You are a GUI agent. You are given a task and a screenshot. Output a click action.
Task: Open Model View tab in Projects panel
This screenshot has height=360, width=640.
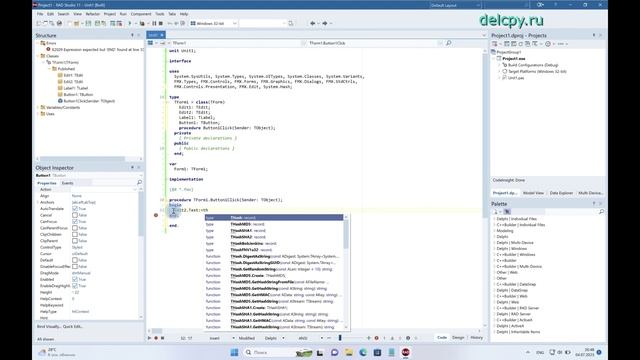tap(533, 193)
